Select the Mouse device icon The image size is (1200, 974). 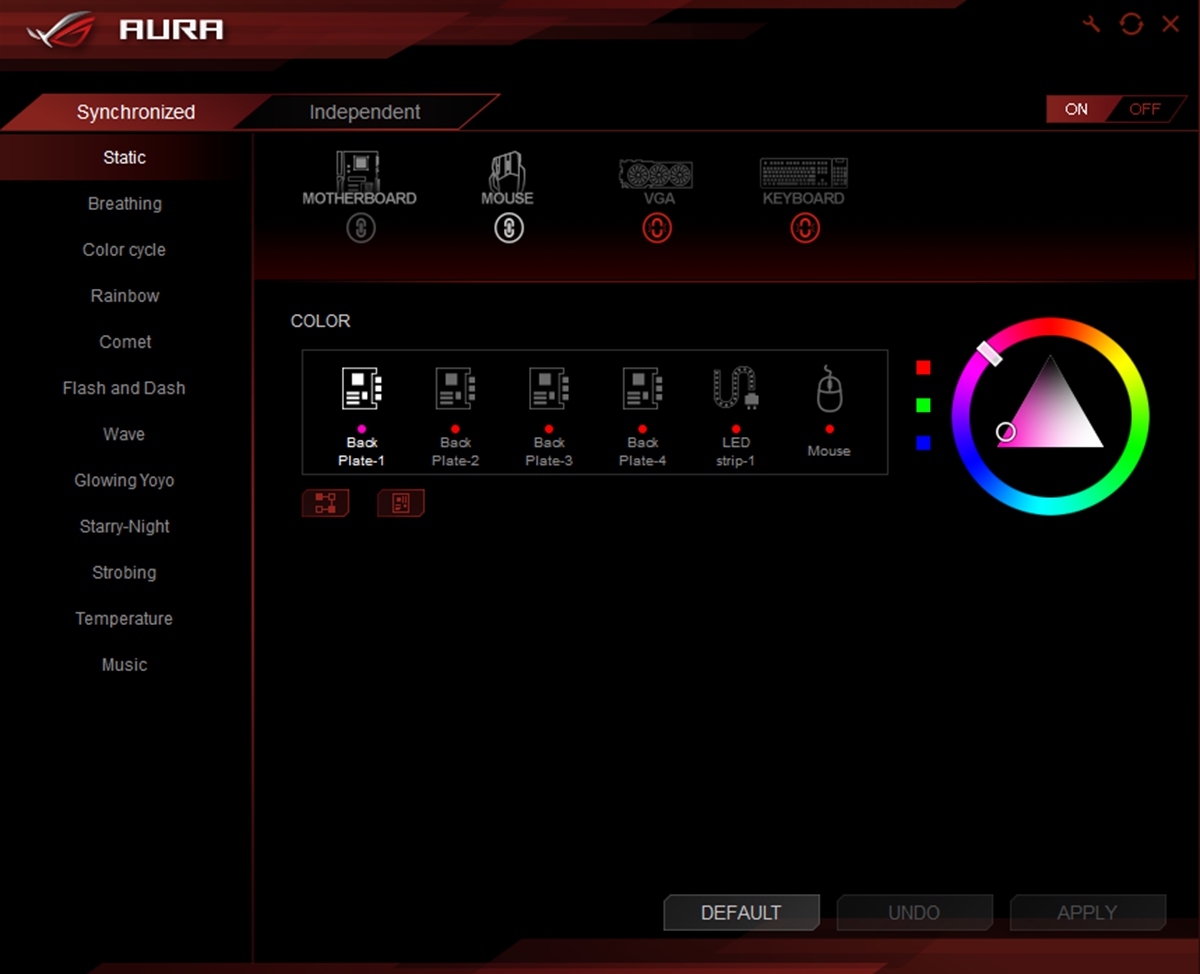(508, 171)
